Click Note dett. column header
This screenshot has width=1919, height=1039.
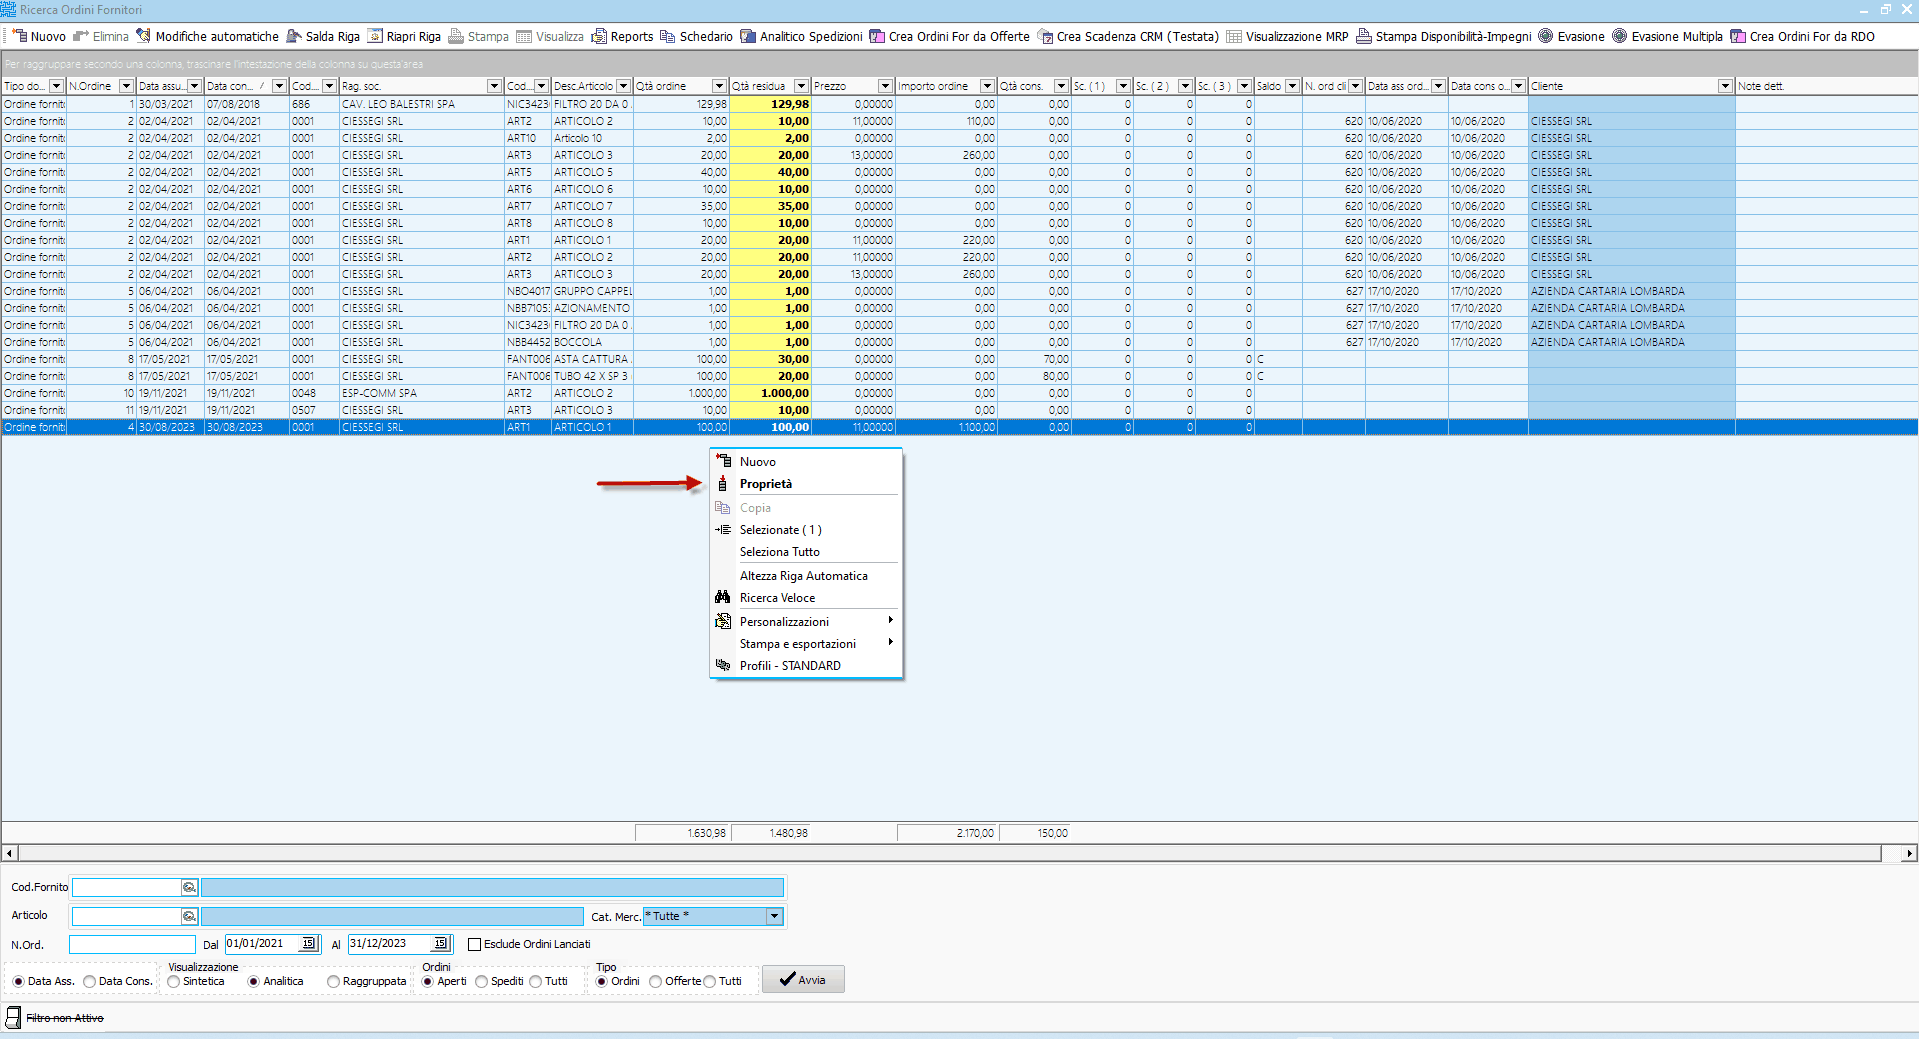point(1826,86)
